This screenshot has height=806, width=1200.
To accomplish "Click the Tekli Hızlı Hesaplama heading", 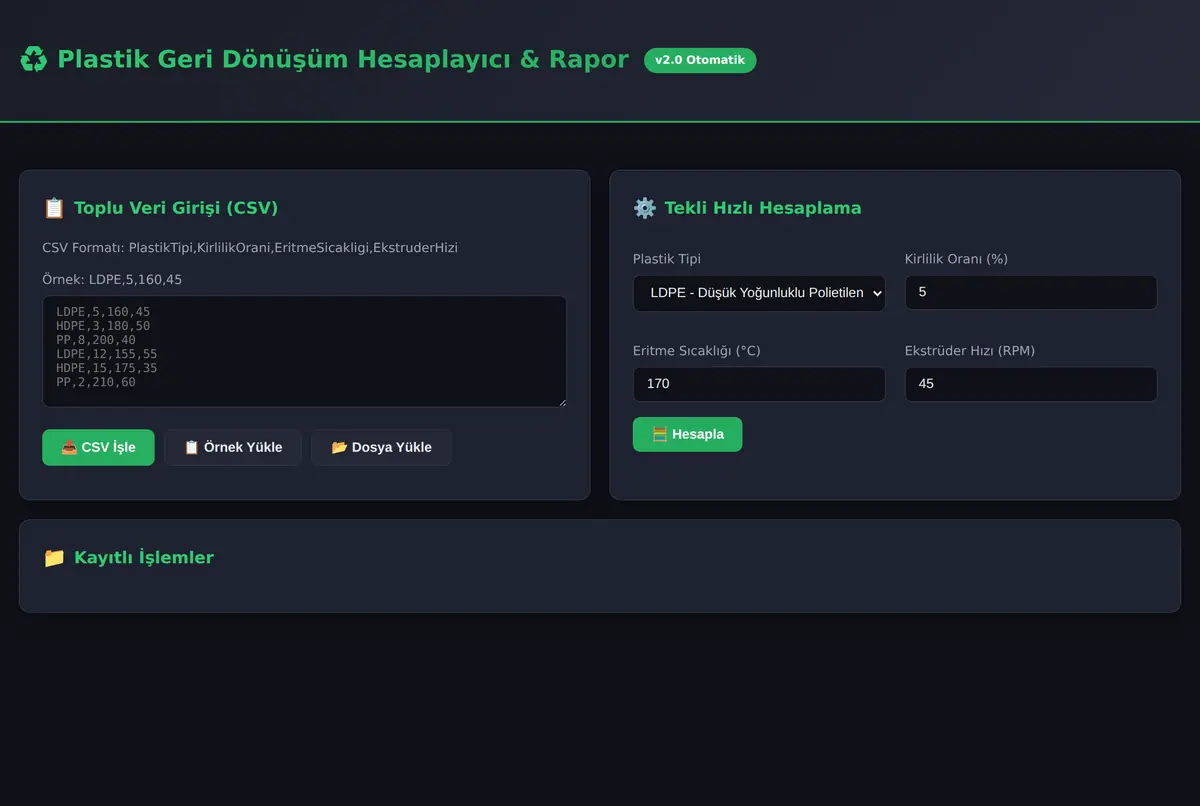I will click(x=763, y=208).
